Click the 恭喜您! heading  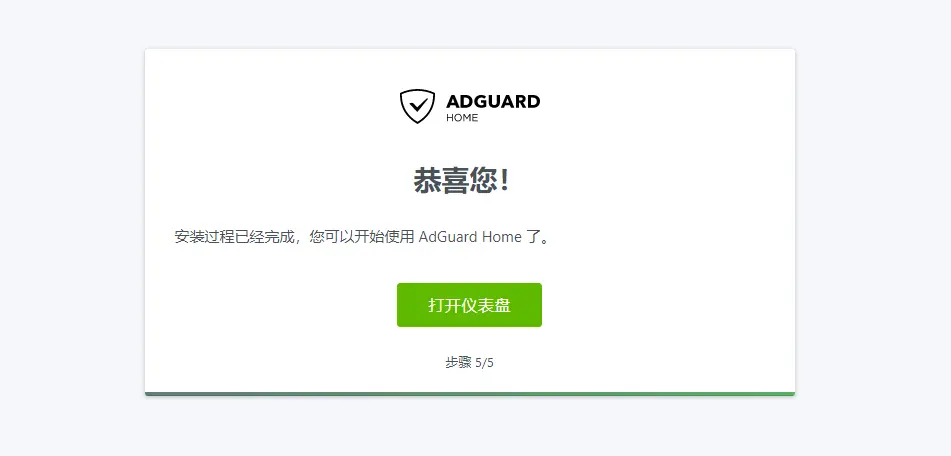(462, 181)
